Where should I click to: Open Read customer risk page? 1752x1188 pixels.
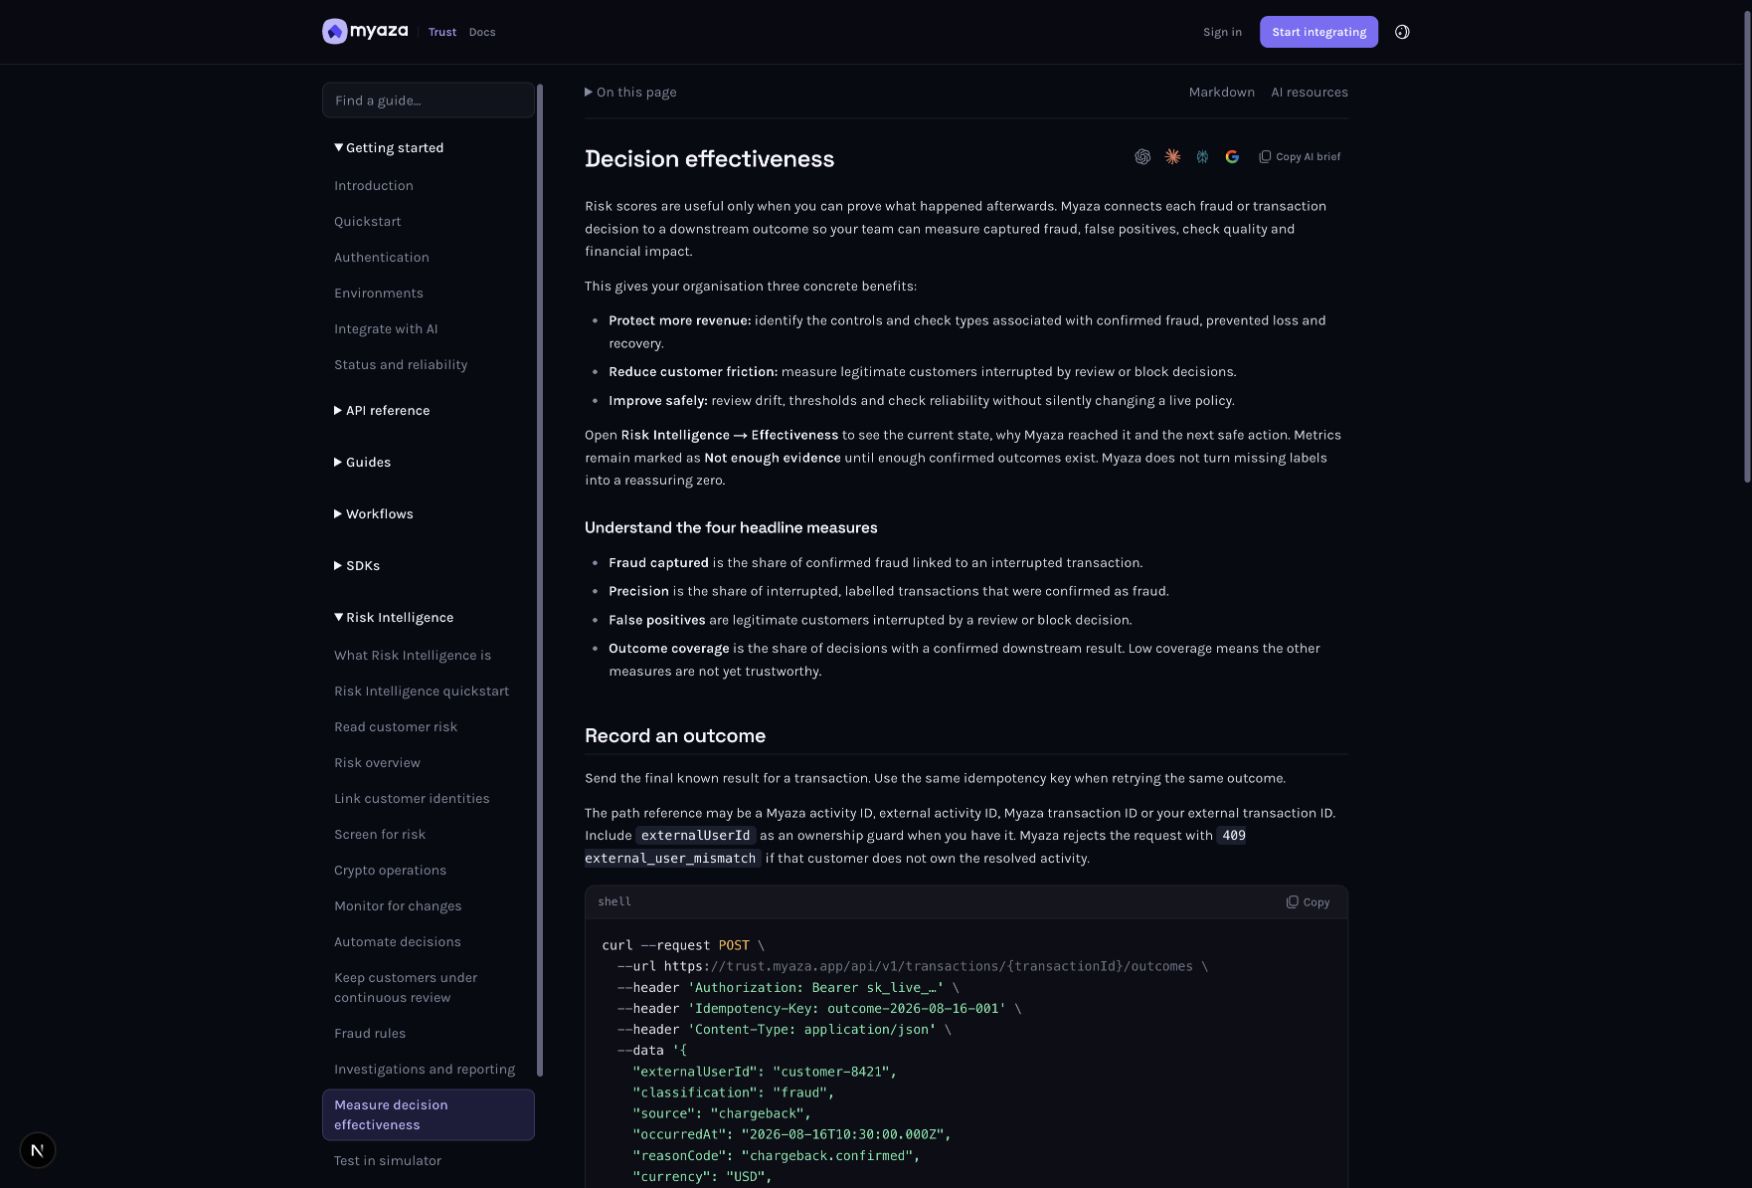(x=396, y=727)
